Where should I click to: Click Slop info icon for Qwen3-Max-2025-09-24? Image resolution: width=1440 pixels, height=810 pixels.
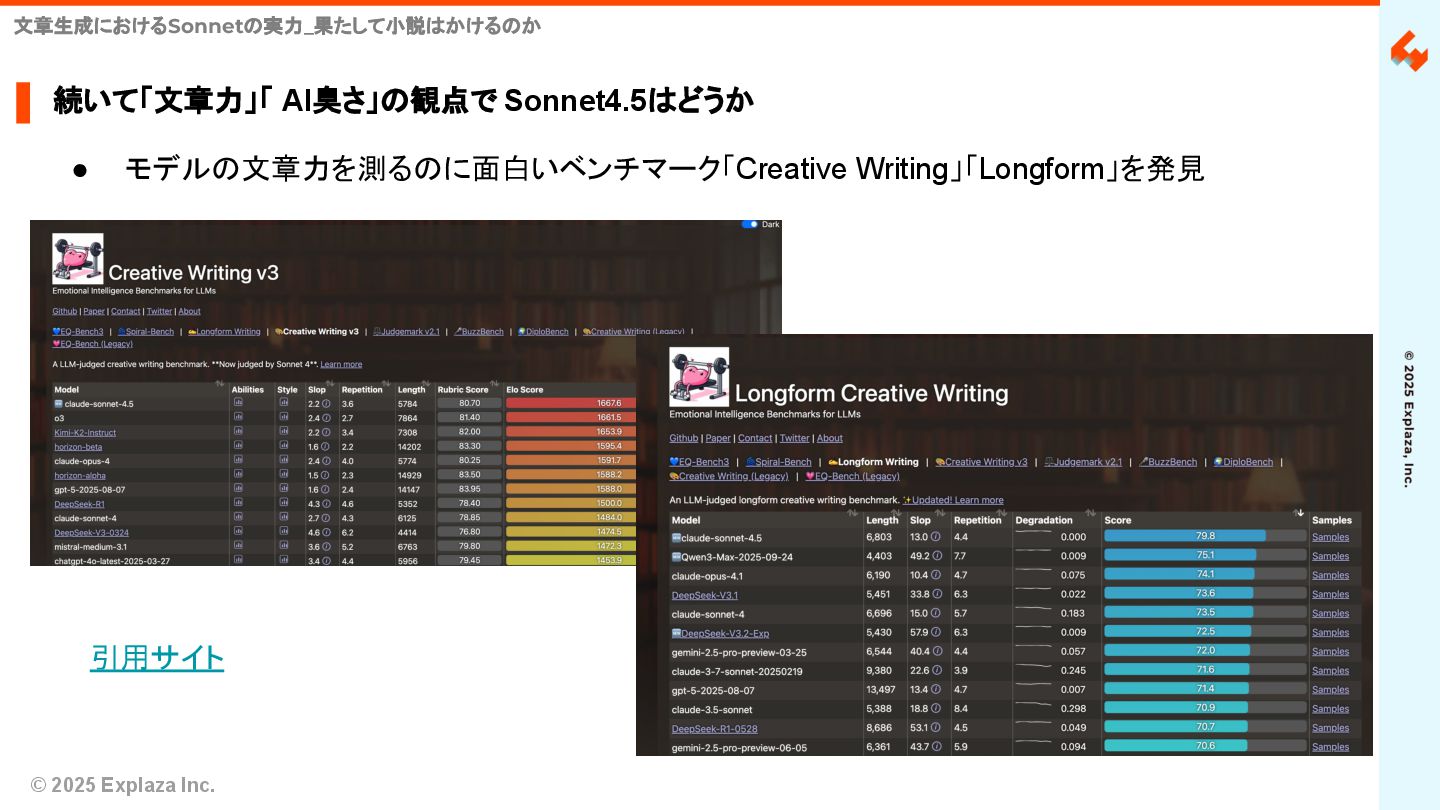point(937,556)
